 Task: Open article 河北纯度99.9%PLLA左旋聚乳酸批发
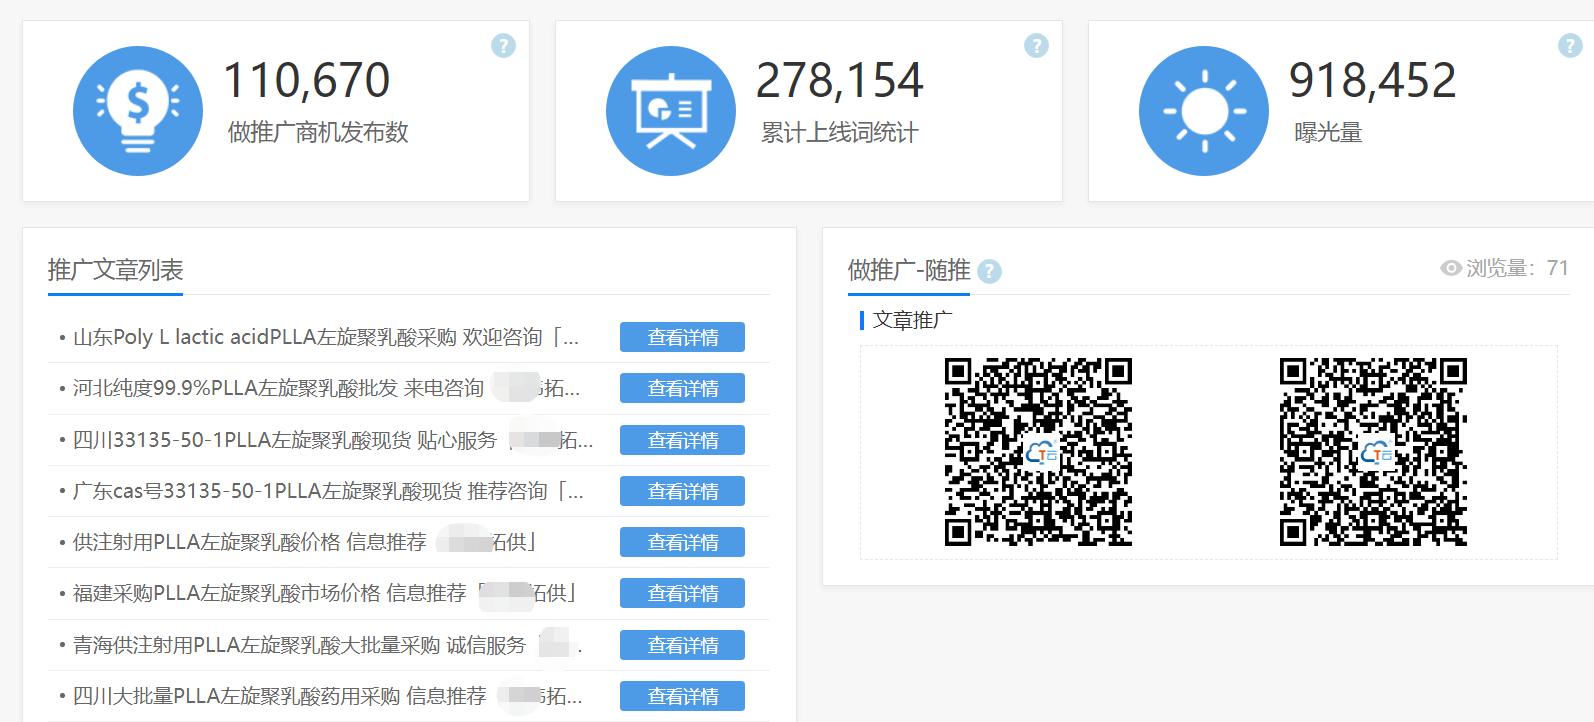(326, 388)
